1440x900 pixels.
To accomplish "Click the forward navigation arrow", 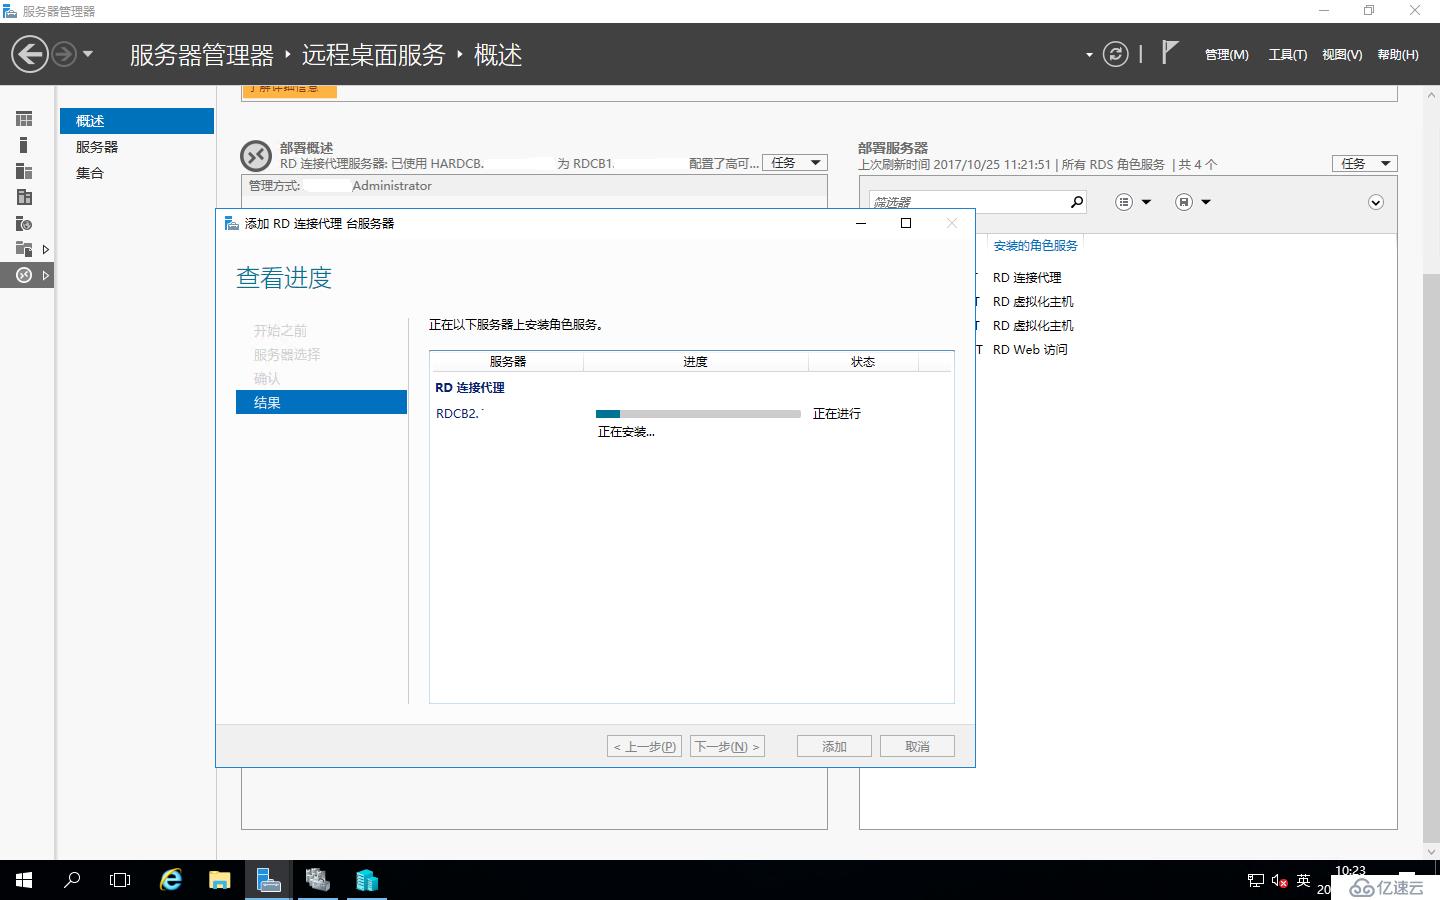I will [64, 54].
